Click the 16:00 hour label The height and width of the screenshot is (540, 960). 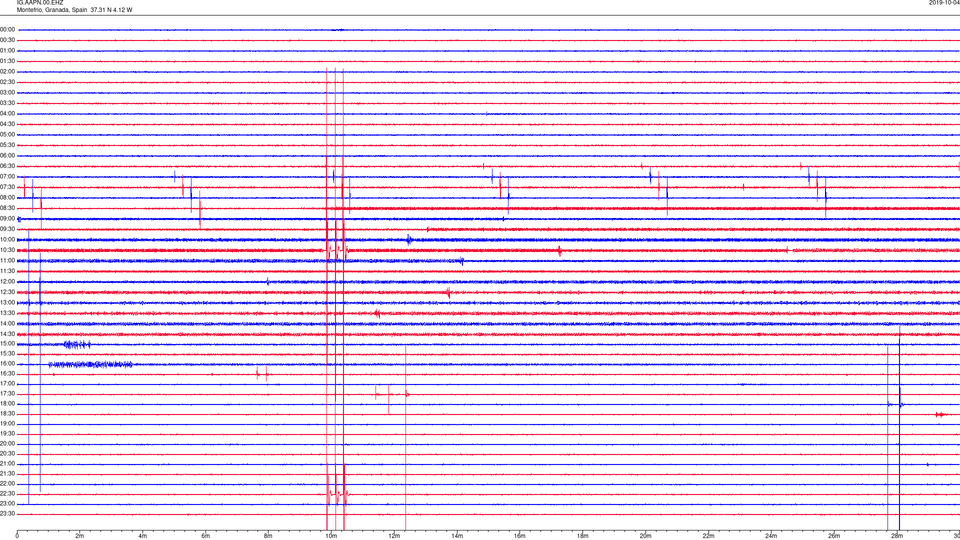[7, 364]
